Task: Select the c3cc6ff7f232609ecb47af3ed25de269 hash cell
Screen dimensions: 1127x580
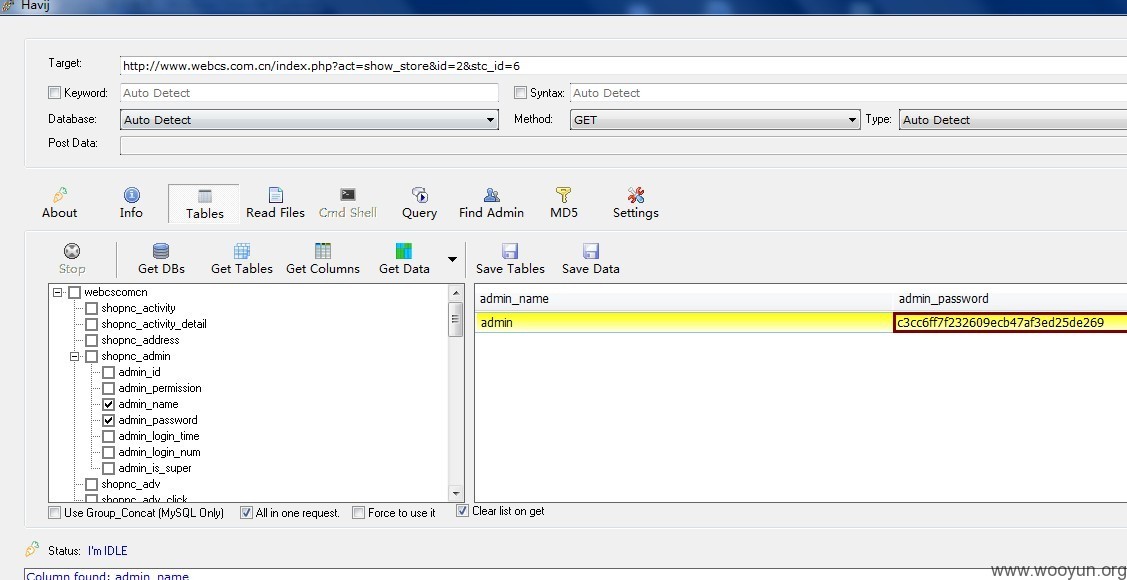Action: click(x=1010, y=323)
